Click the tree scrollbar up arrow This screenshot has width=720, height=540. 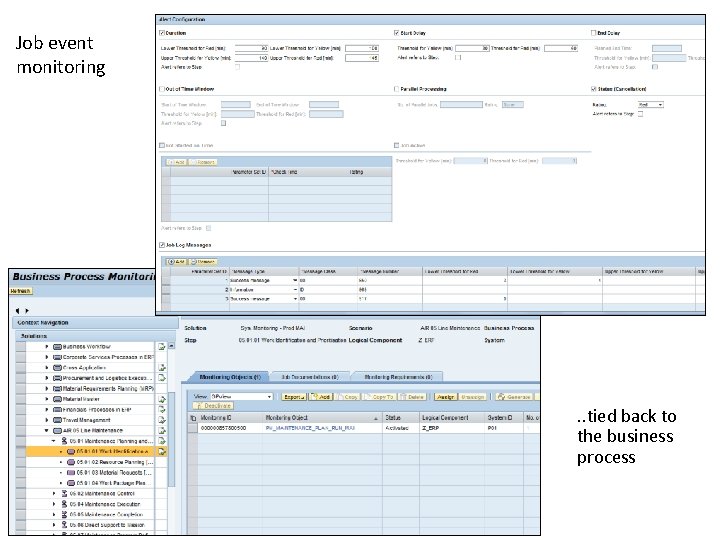point(171,346)
